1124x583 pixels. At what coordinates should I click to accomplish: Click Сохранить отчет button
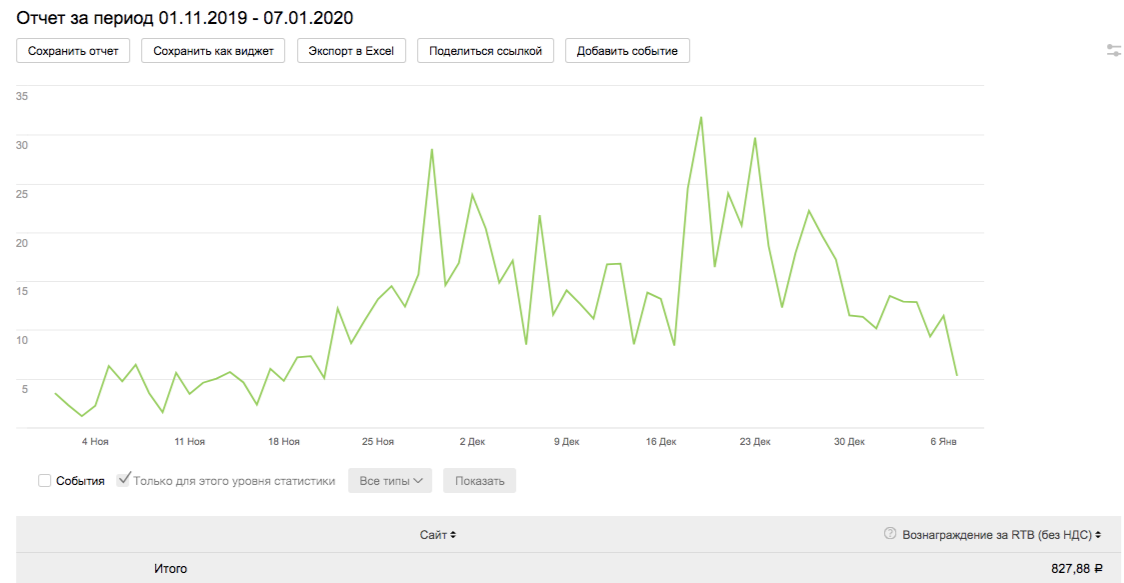pos(73,51)
